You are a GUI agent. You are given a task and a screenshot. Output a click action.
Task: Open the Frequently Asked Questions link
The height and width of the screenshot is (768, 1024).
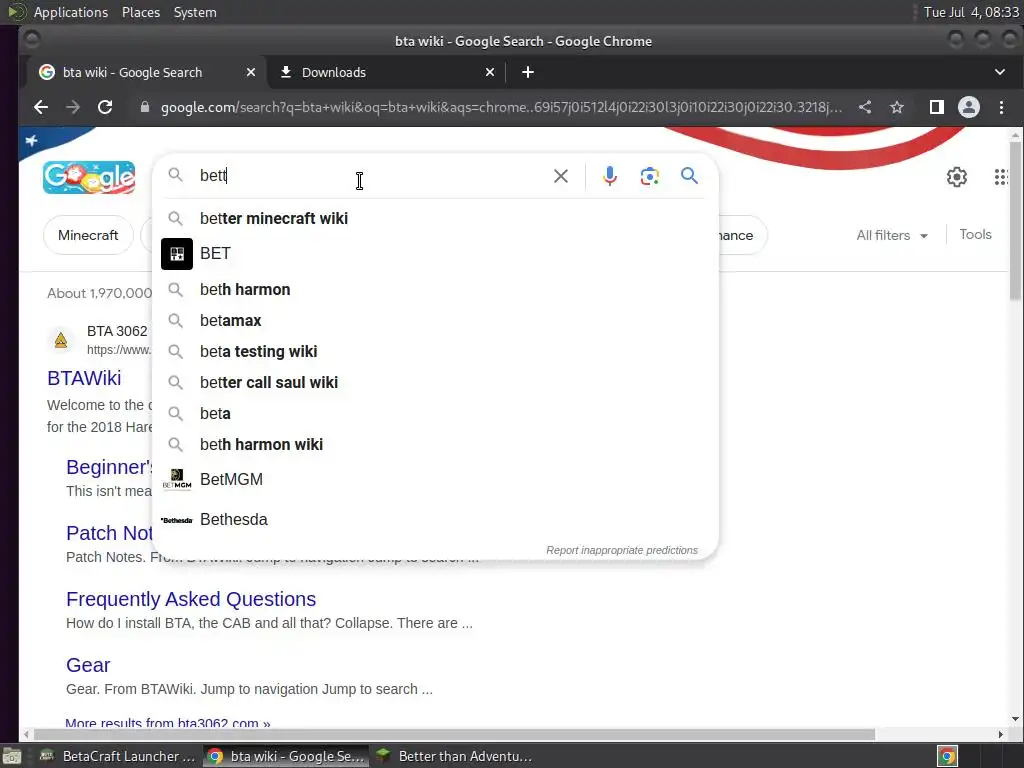click(x=191, y=600)
